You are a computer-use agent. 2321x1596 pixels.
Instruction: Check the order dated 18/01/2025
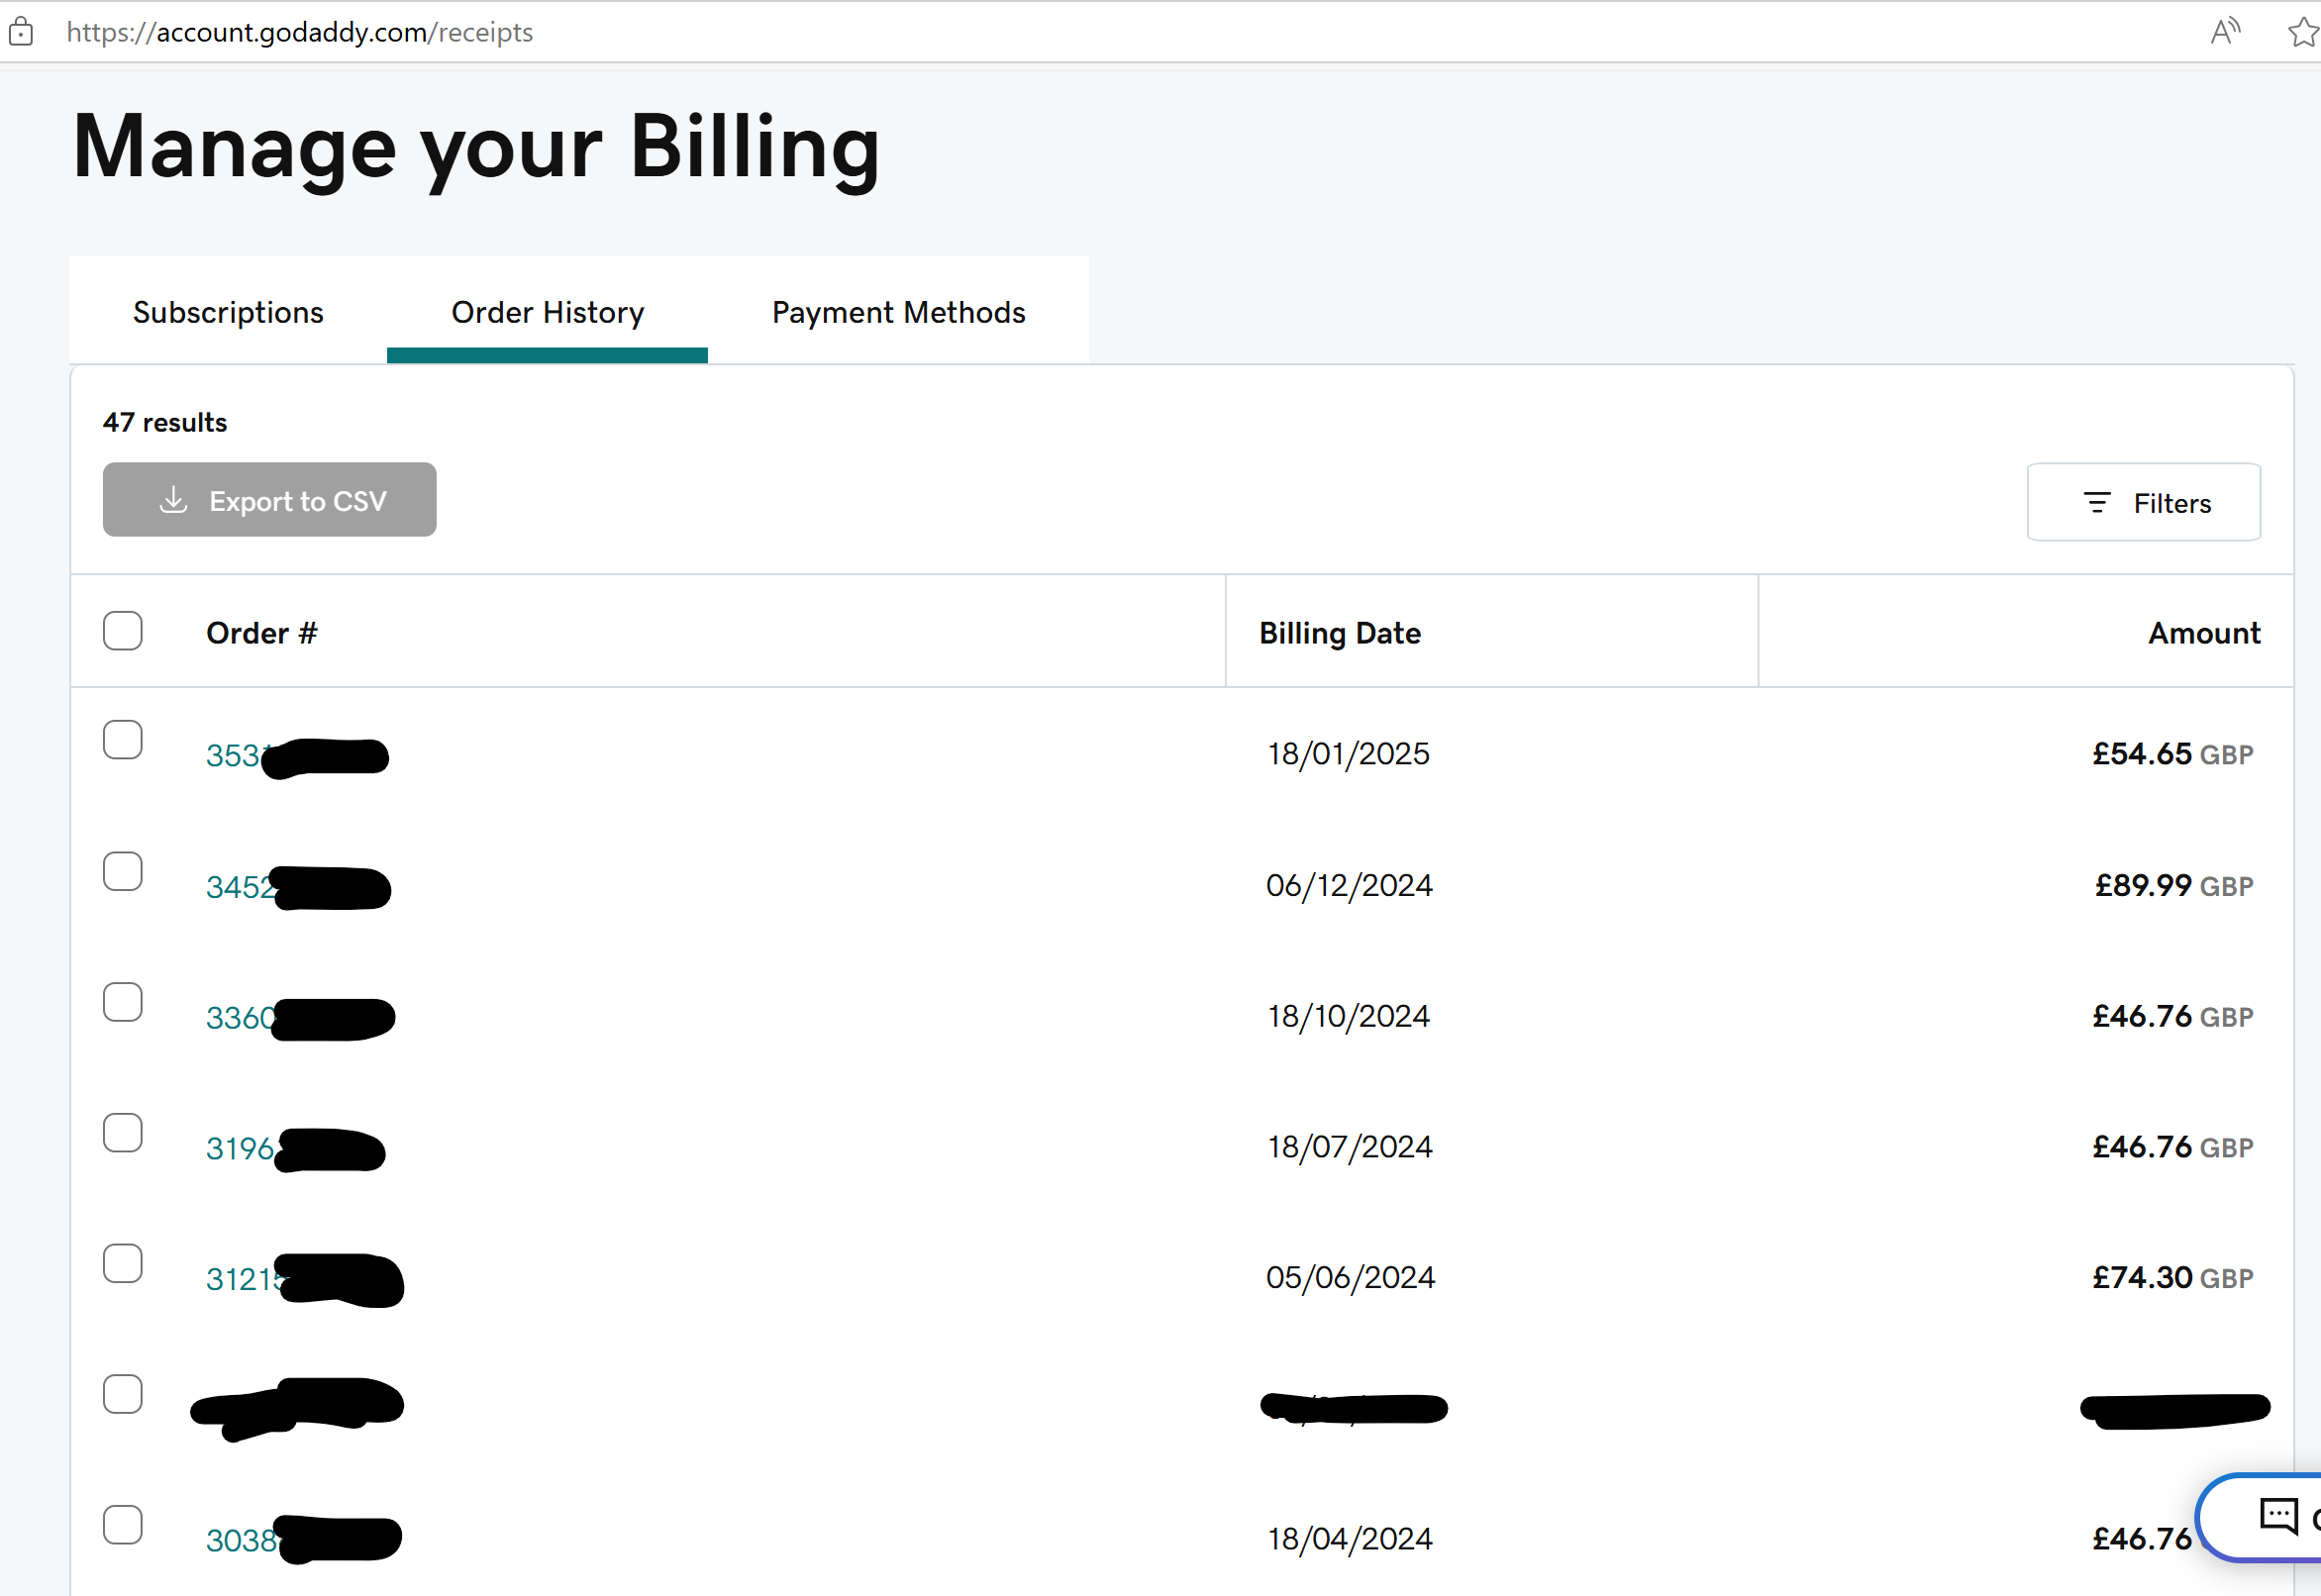(x=123, y=740)
